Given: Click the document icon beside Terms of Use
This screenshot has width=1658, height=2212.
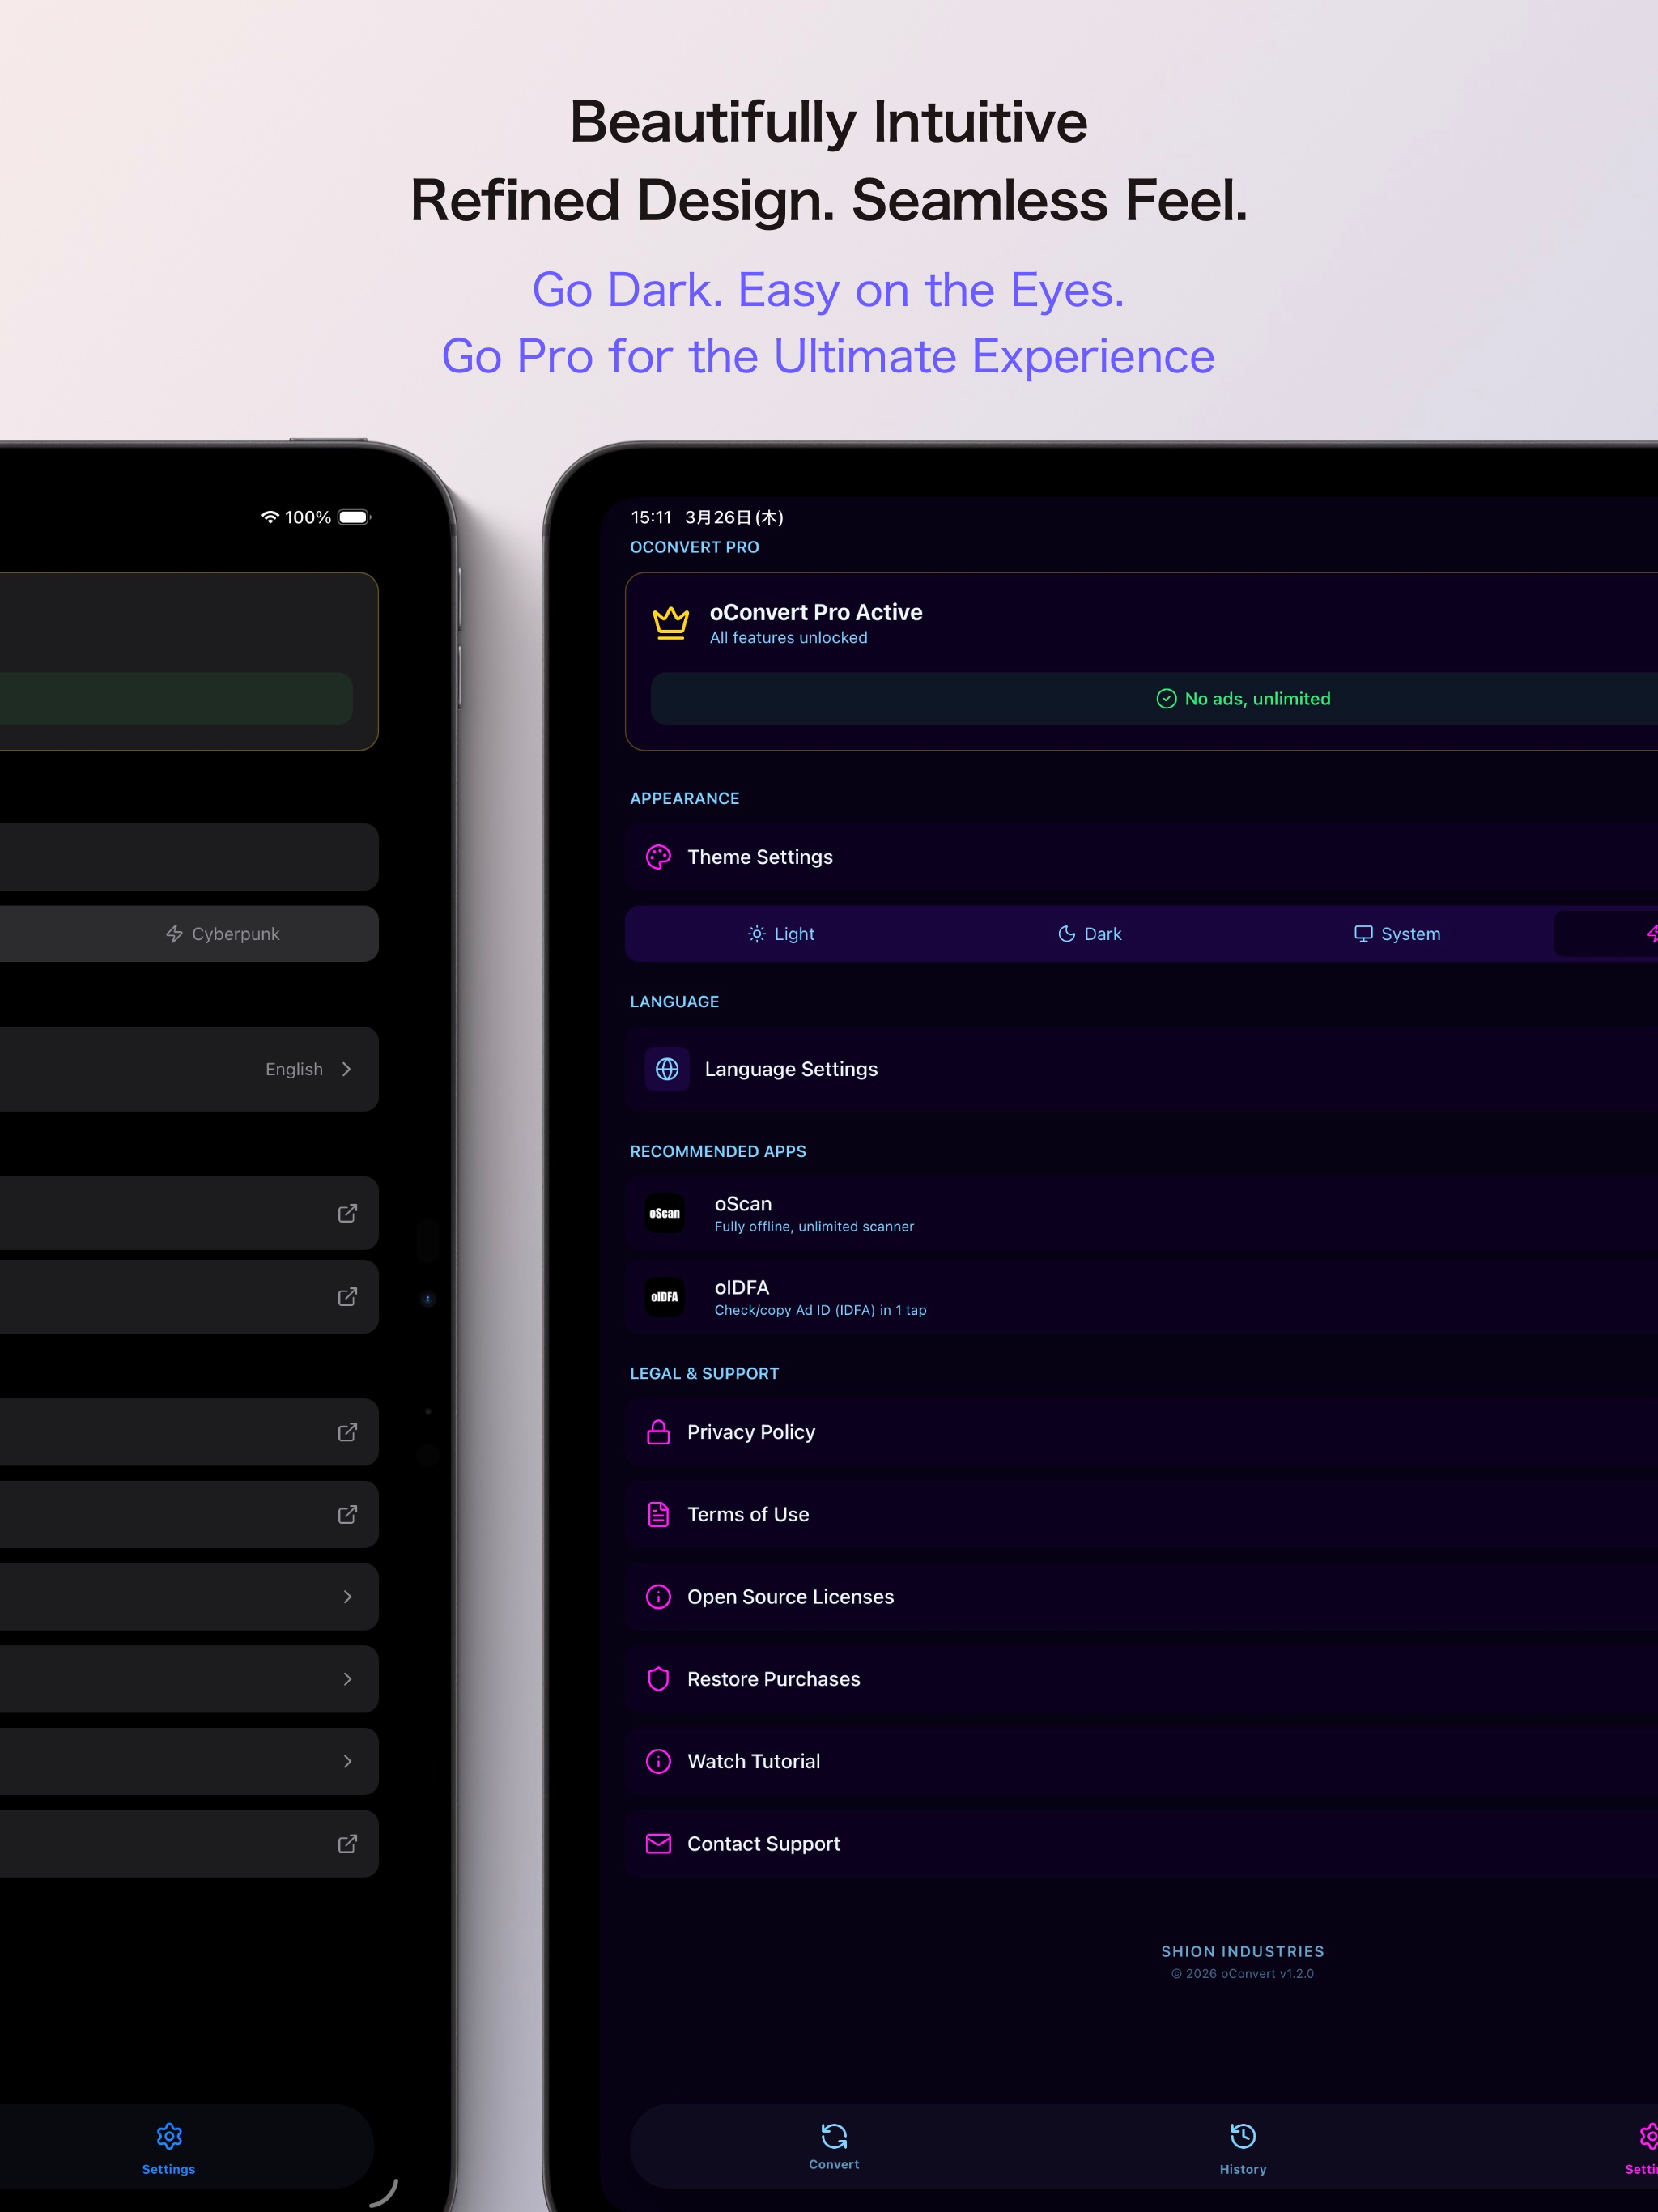Looking at the screenshot, I should point(658,1514).
